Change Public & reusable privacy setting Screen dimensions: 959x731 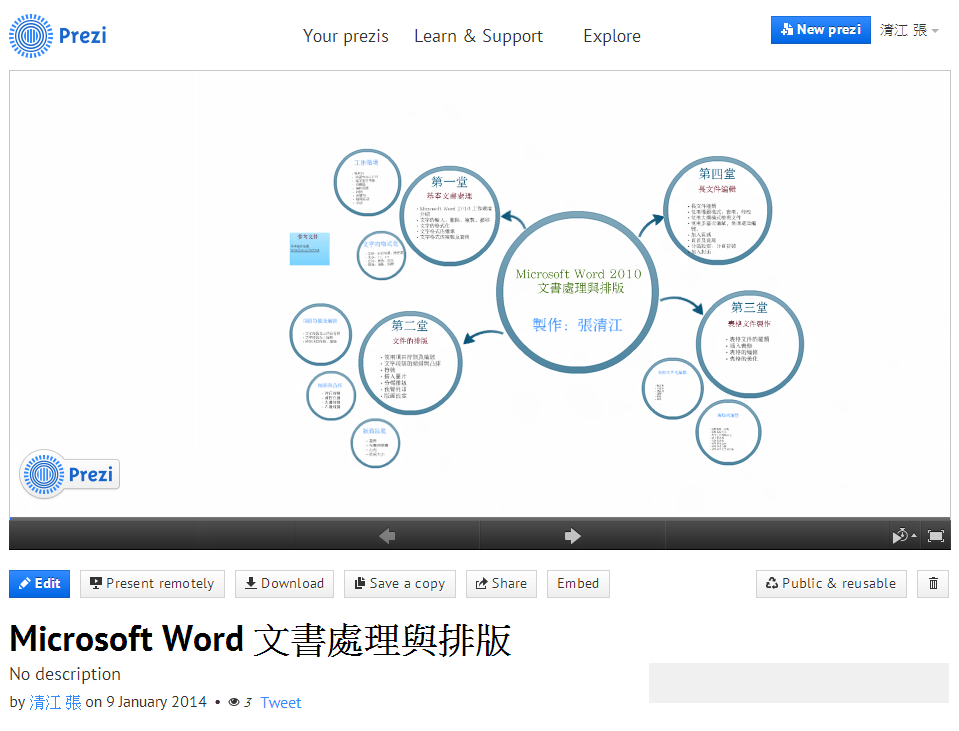(x=831, y=584)
